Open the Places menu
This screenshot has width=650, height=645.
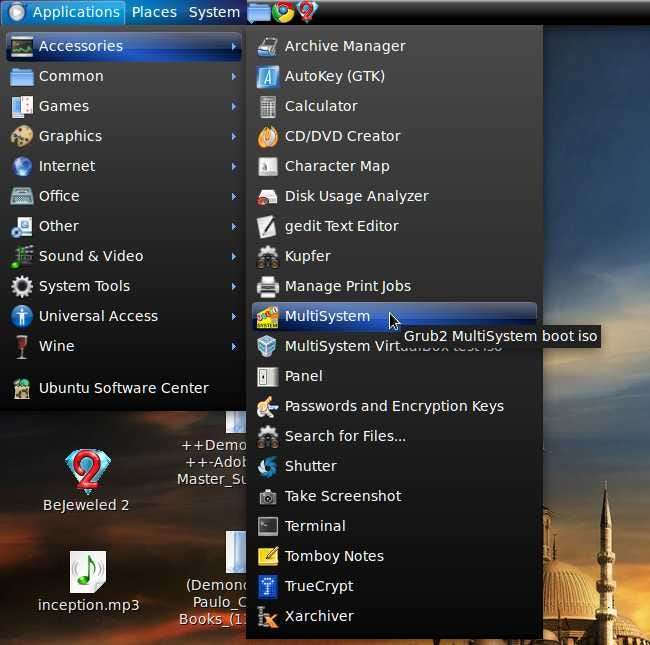[x=154, y=12]
